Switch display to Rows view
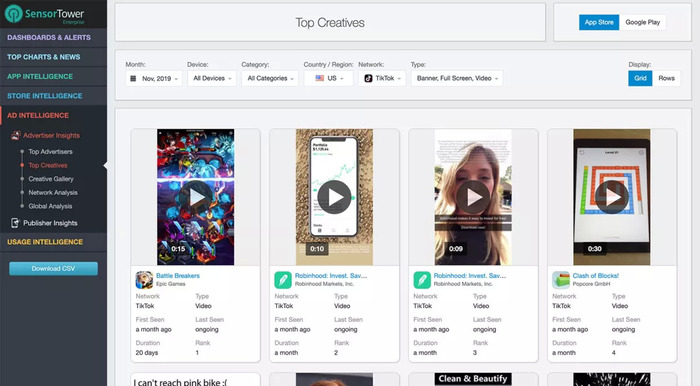 [x=666, y=78]
